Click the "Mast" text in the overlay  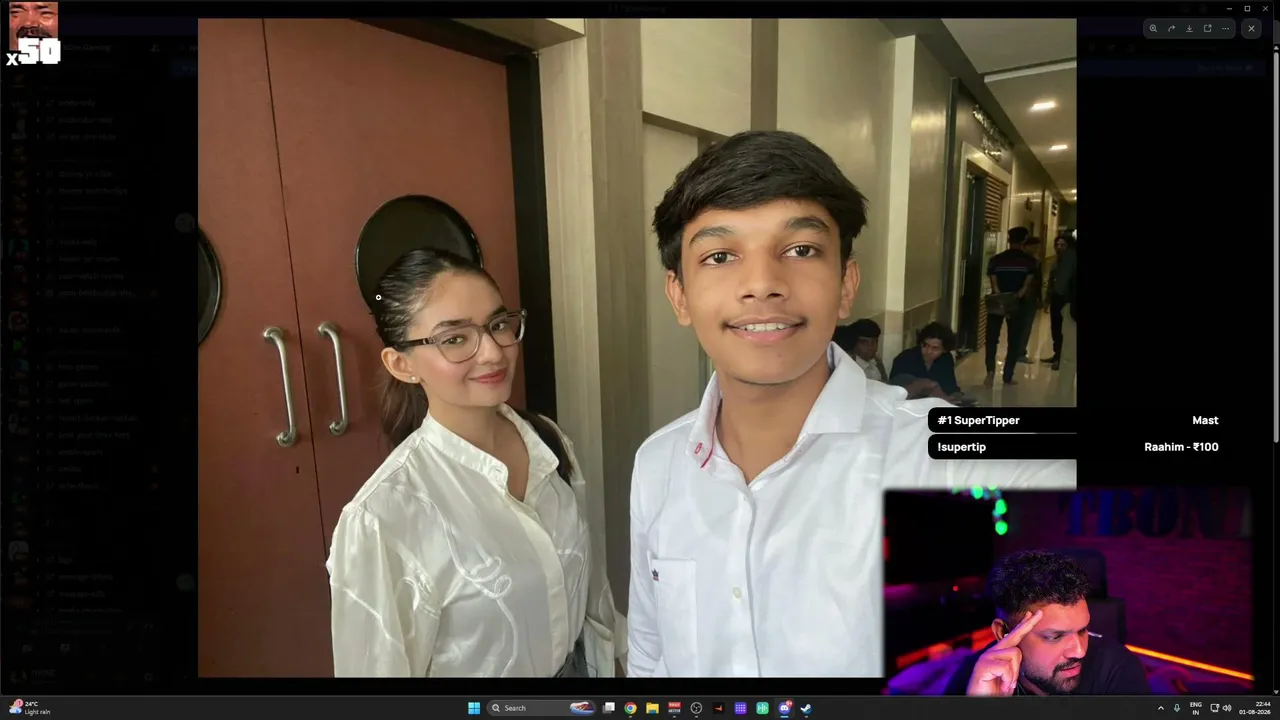1205,420
